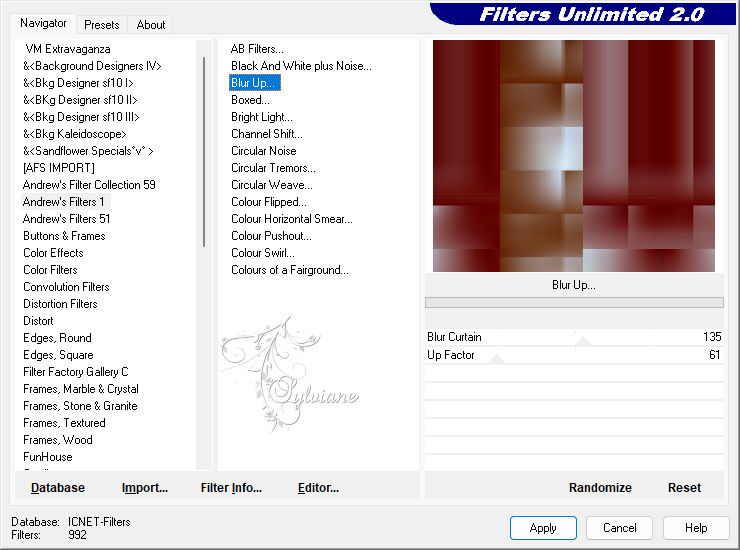Adjust the Up Factor slider
Viewport: 740px width, 550px height.
coord(496,359)
